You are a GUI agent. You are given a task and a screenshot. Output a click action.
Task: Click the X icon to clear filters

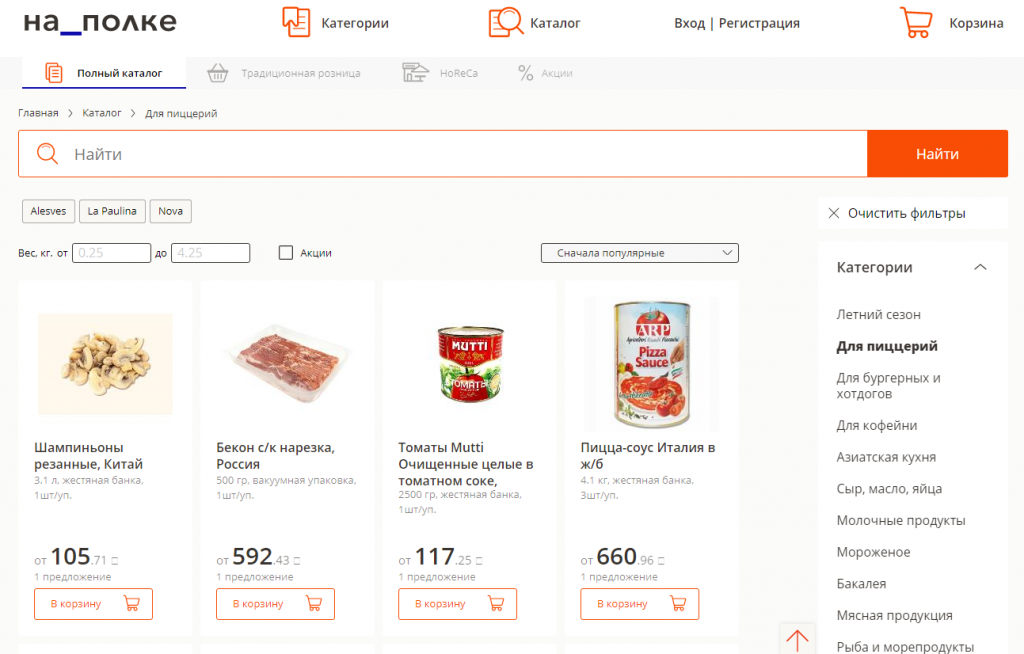pos(834,213)
